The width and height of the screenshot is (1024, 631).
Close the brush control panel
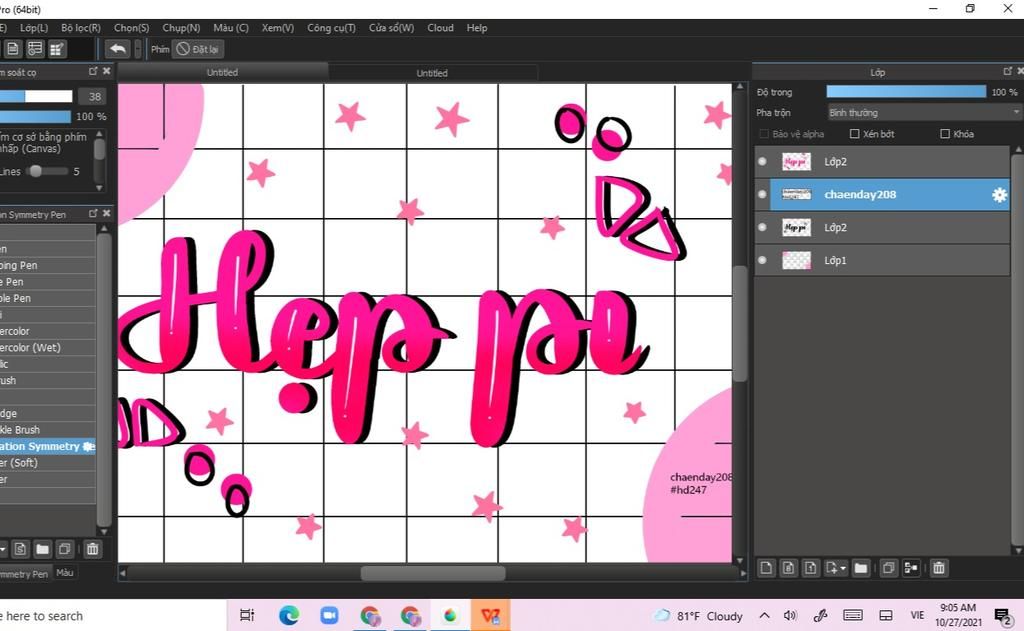(106, 71)
